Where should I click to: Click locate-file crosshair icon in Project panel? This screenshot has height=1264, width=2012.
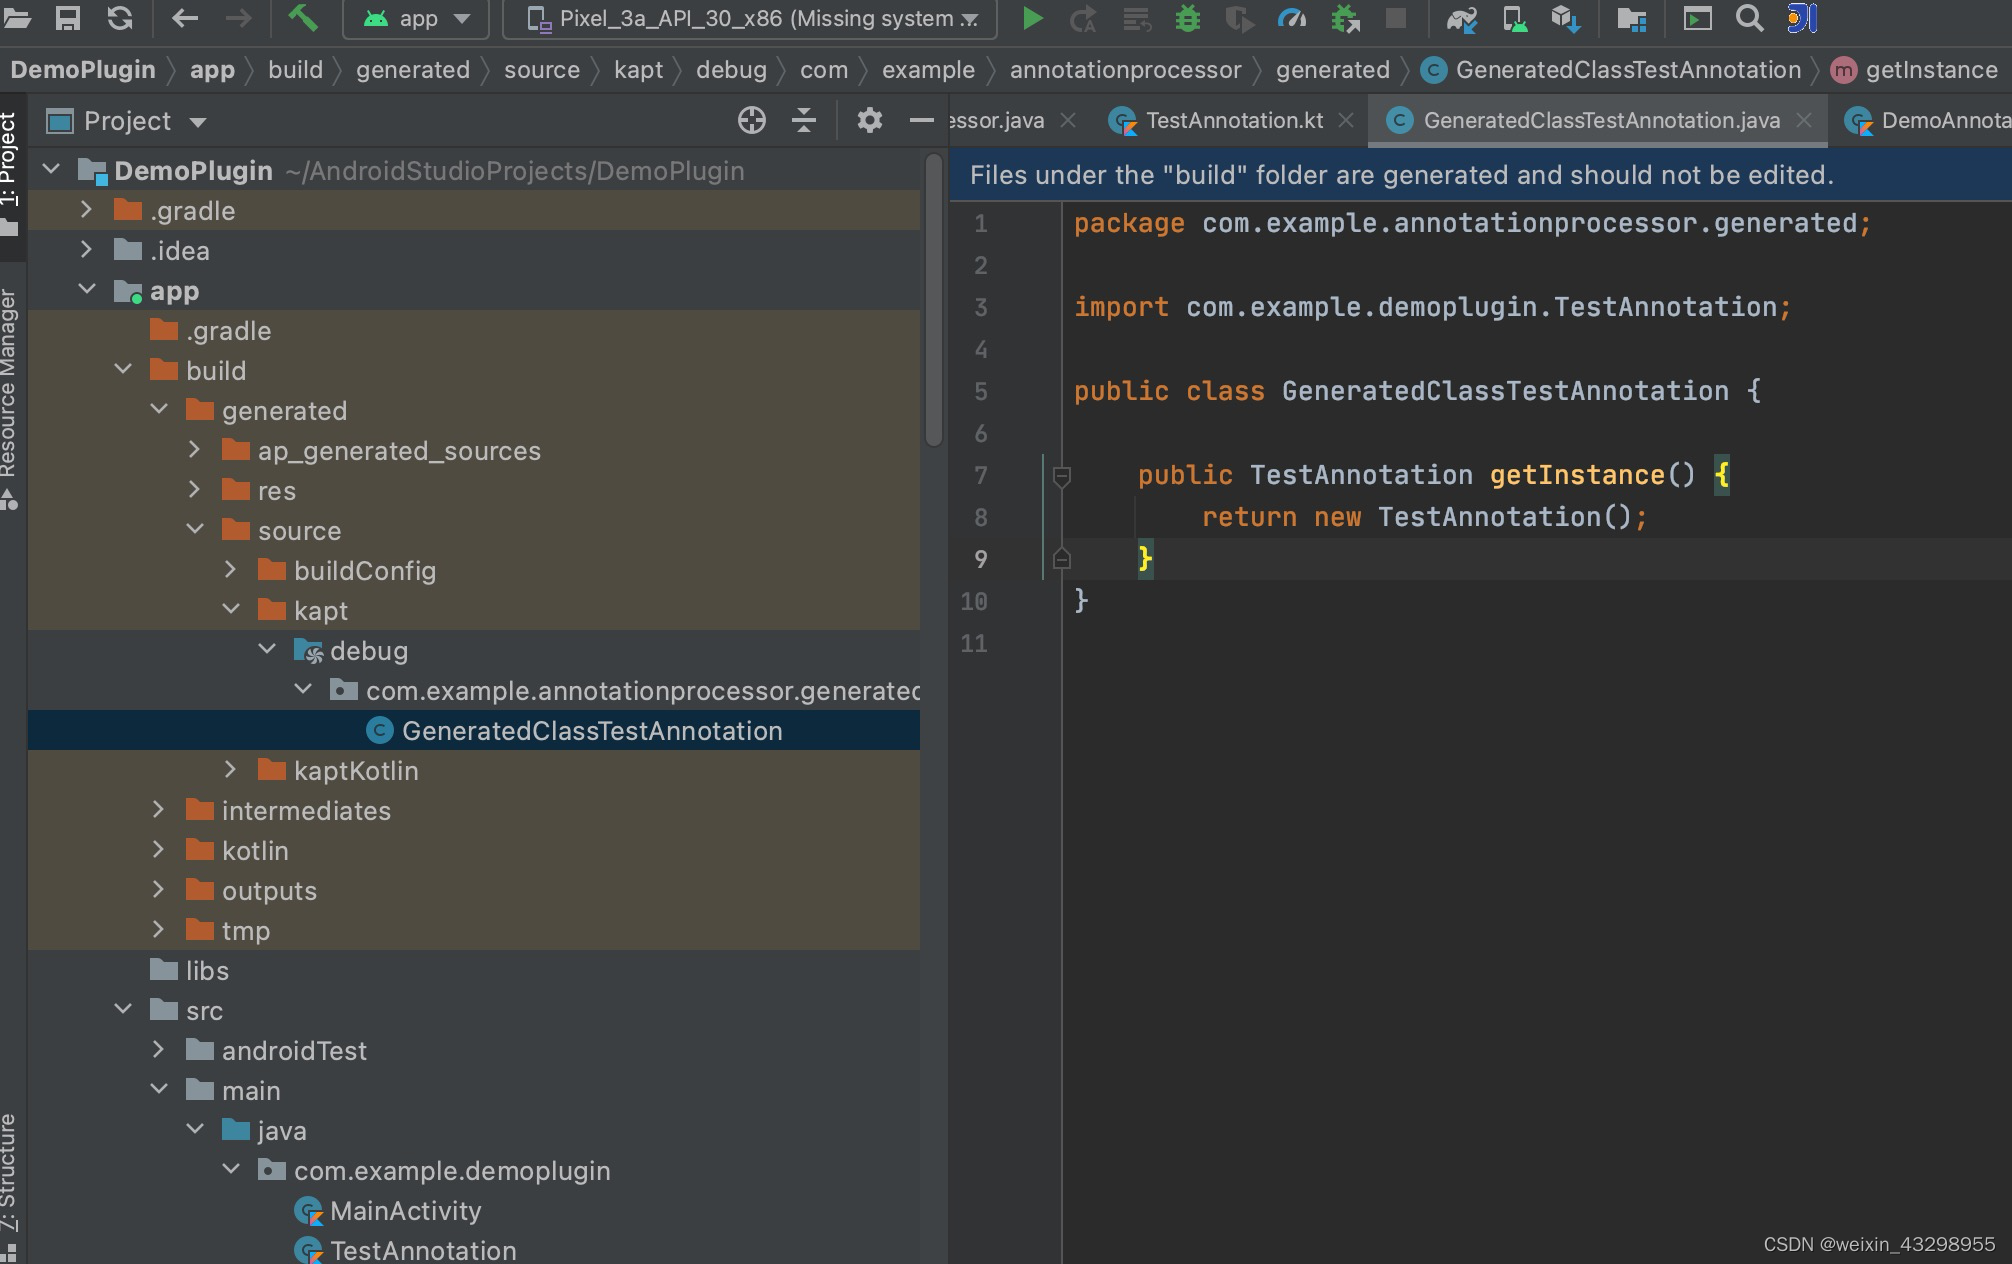coord(751,121)
